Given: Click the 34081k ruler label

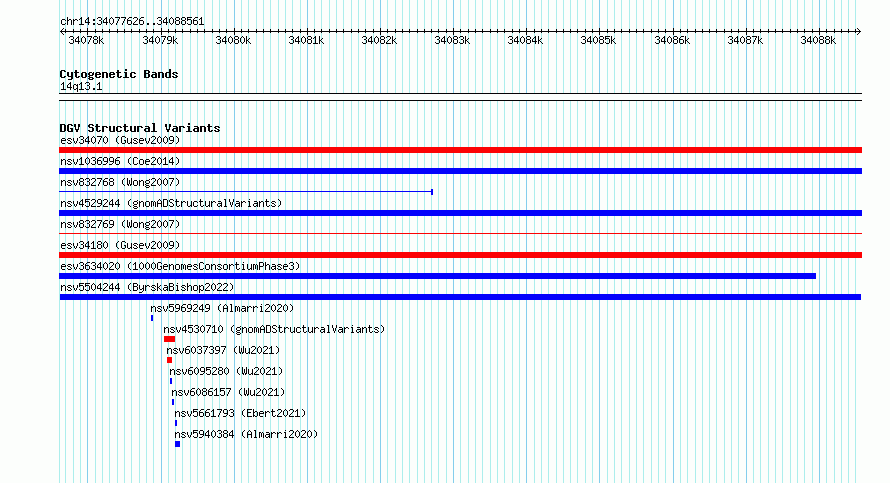Looking at the screenshot, I should click(307, 41).
